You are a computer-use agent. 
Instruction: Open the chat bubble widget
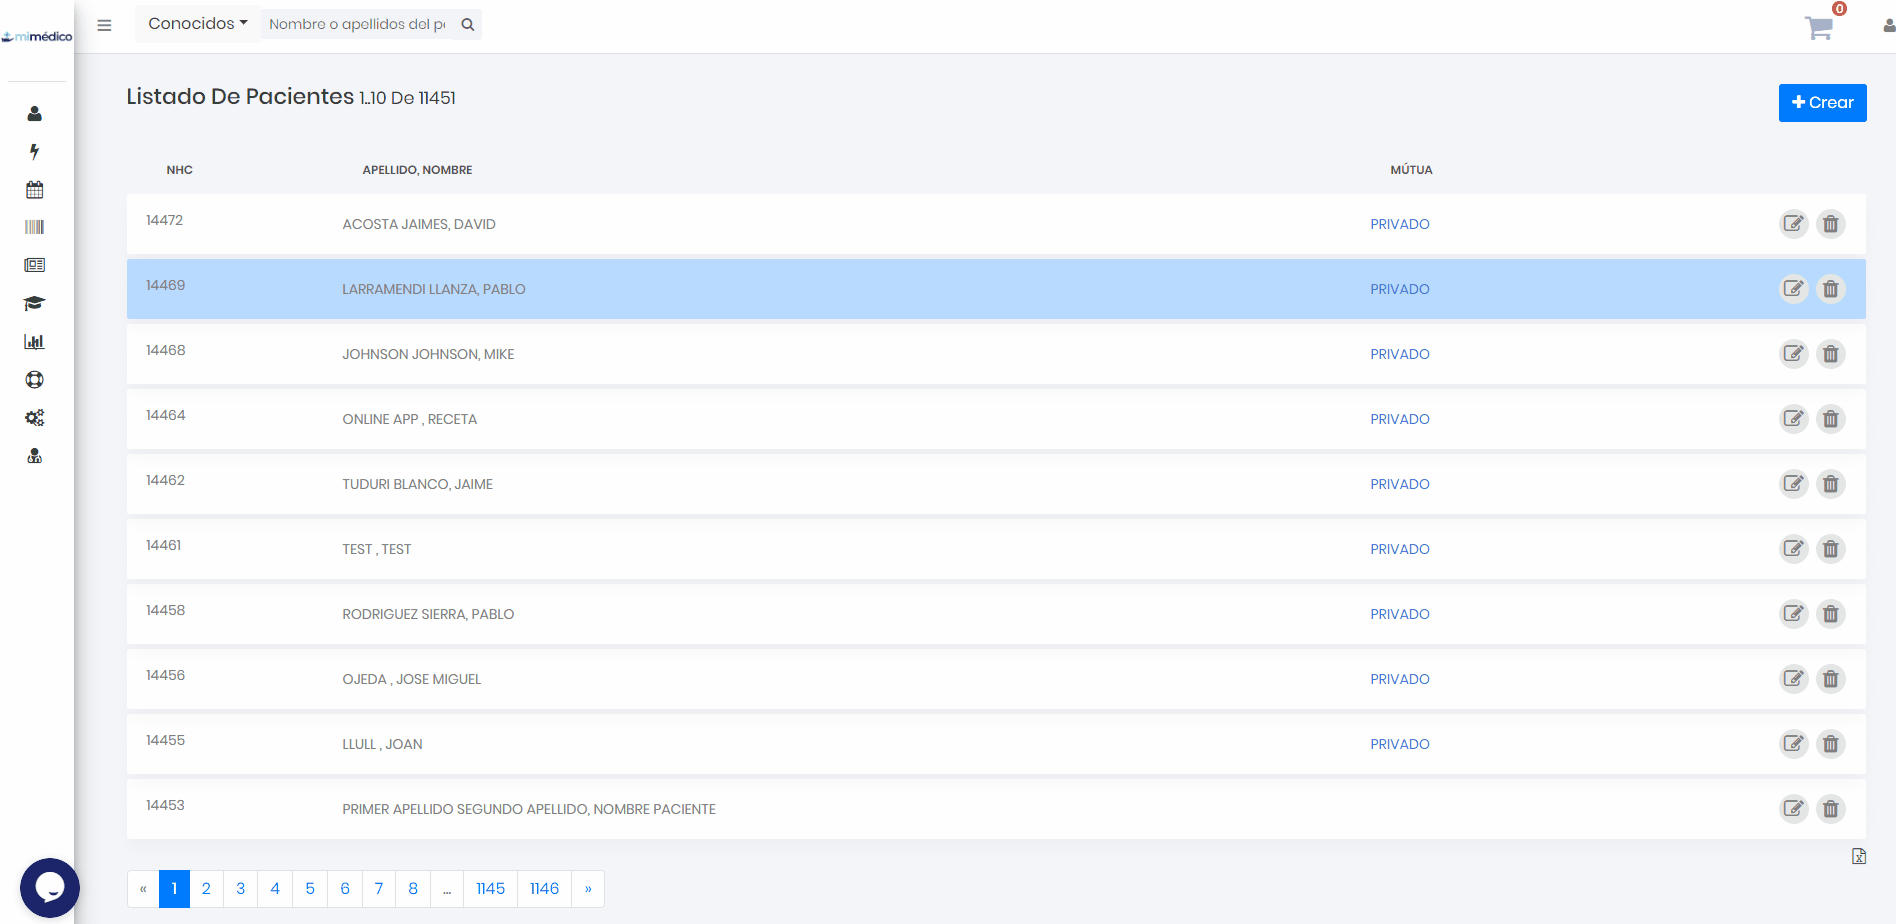(x=49, y=887)
